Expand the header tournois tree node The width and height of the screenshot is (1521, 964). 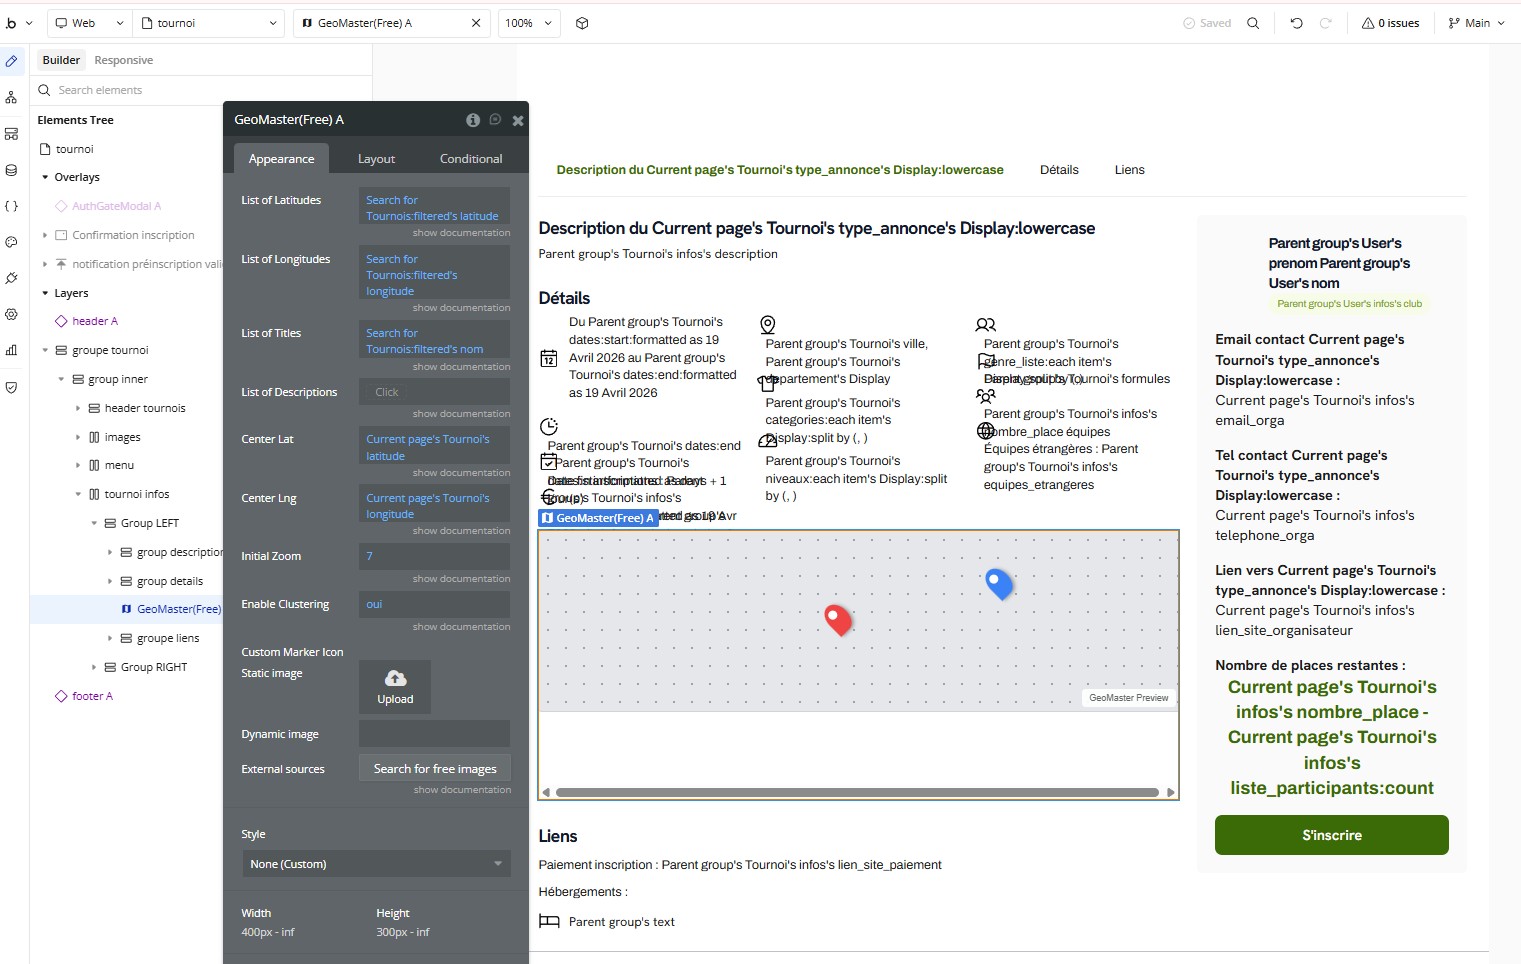(78, 408)
